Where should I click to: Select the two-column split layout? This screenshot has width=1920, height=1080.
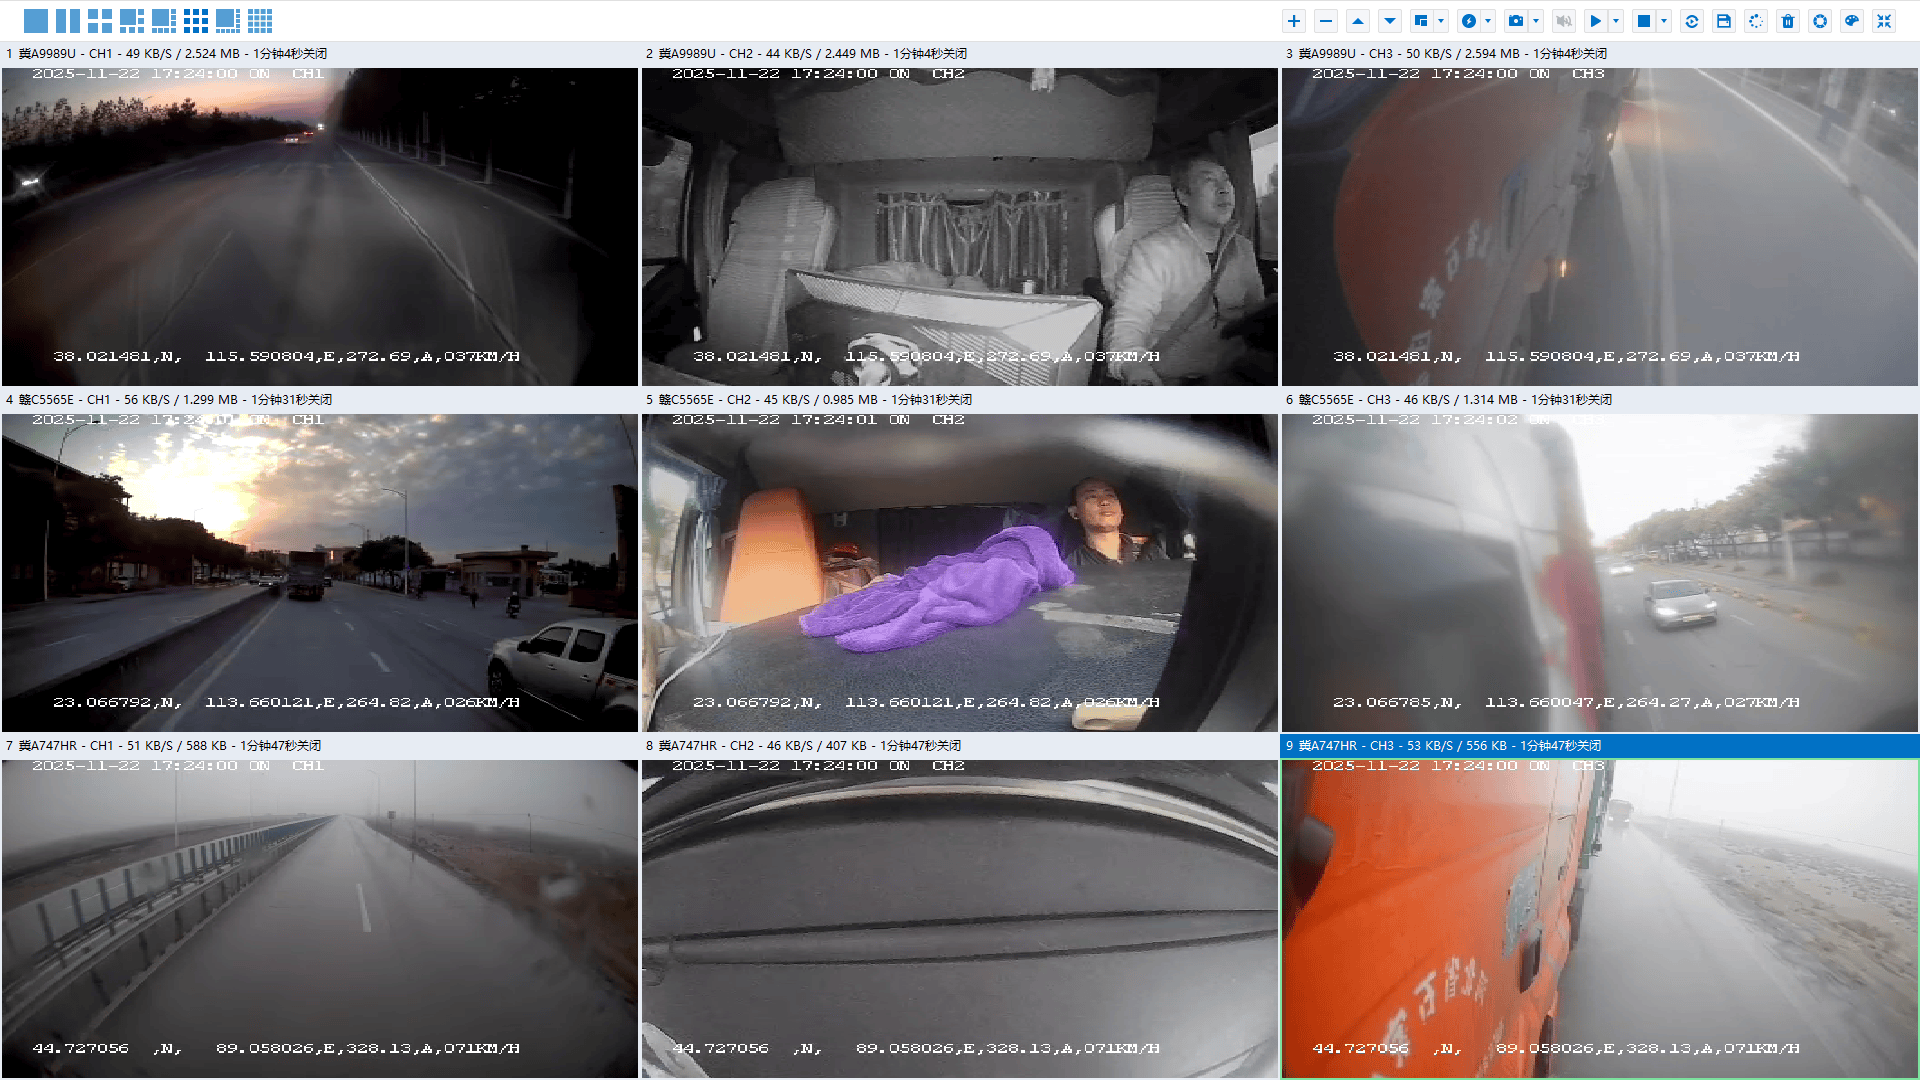coord(68,21)
